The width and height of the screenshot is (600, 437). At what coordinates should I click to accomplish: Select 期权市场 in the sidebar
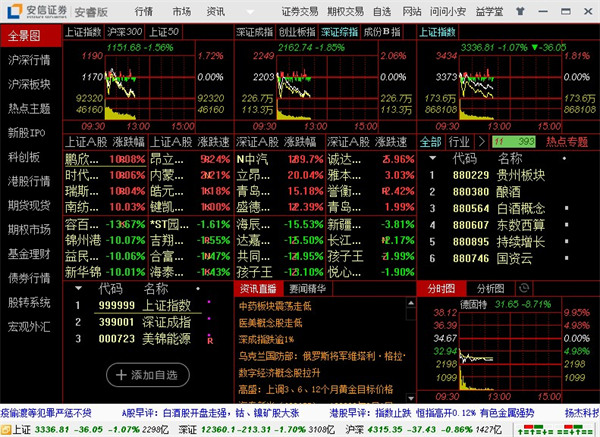(x=29, y=230)
